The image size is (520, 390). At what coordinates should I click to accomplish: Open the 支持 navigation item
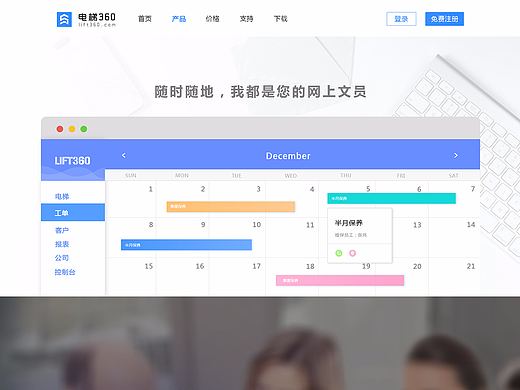246,19
